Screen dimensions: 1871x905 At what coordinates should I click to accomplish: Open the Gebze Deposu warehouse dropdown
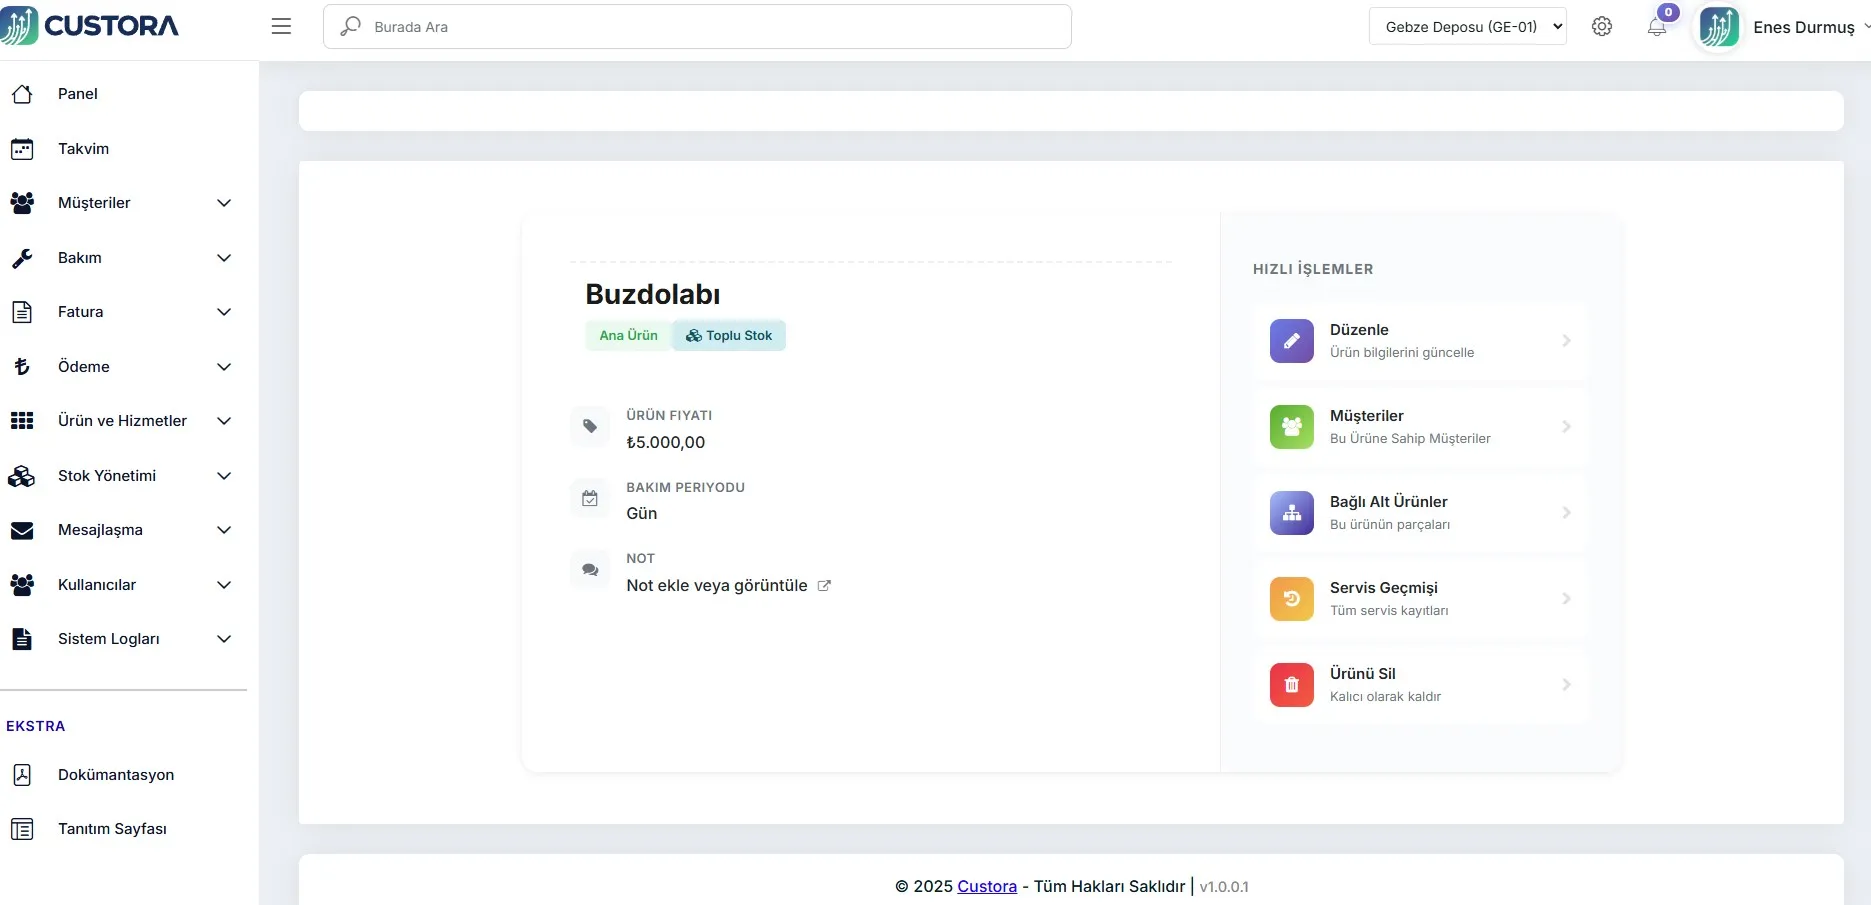[1466, 27]
